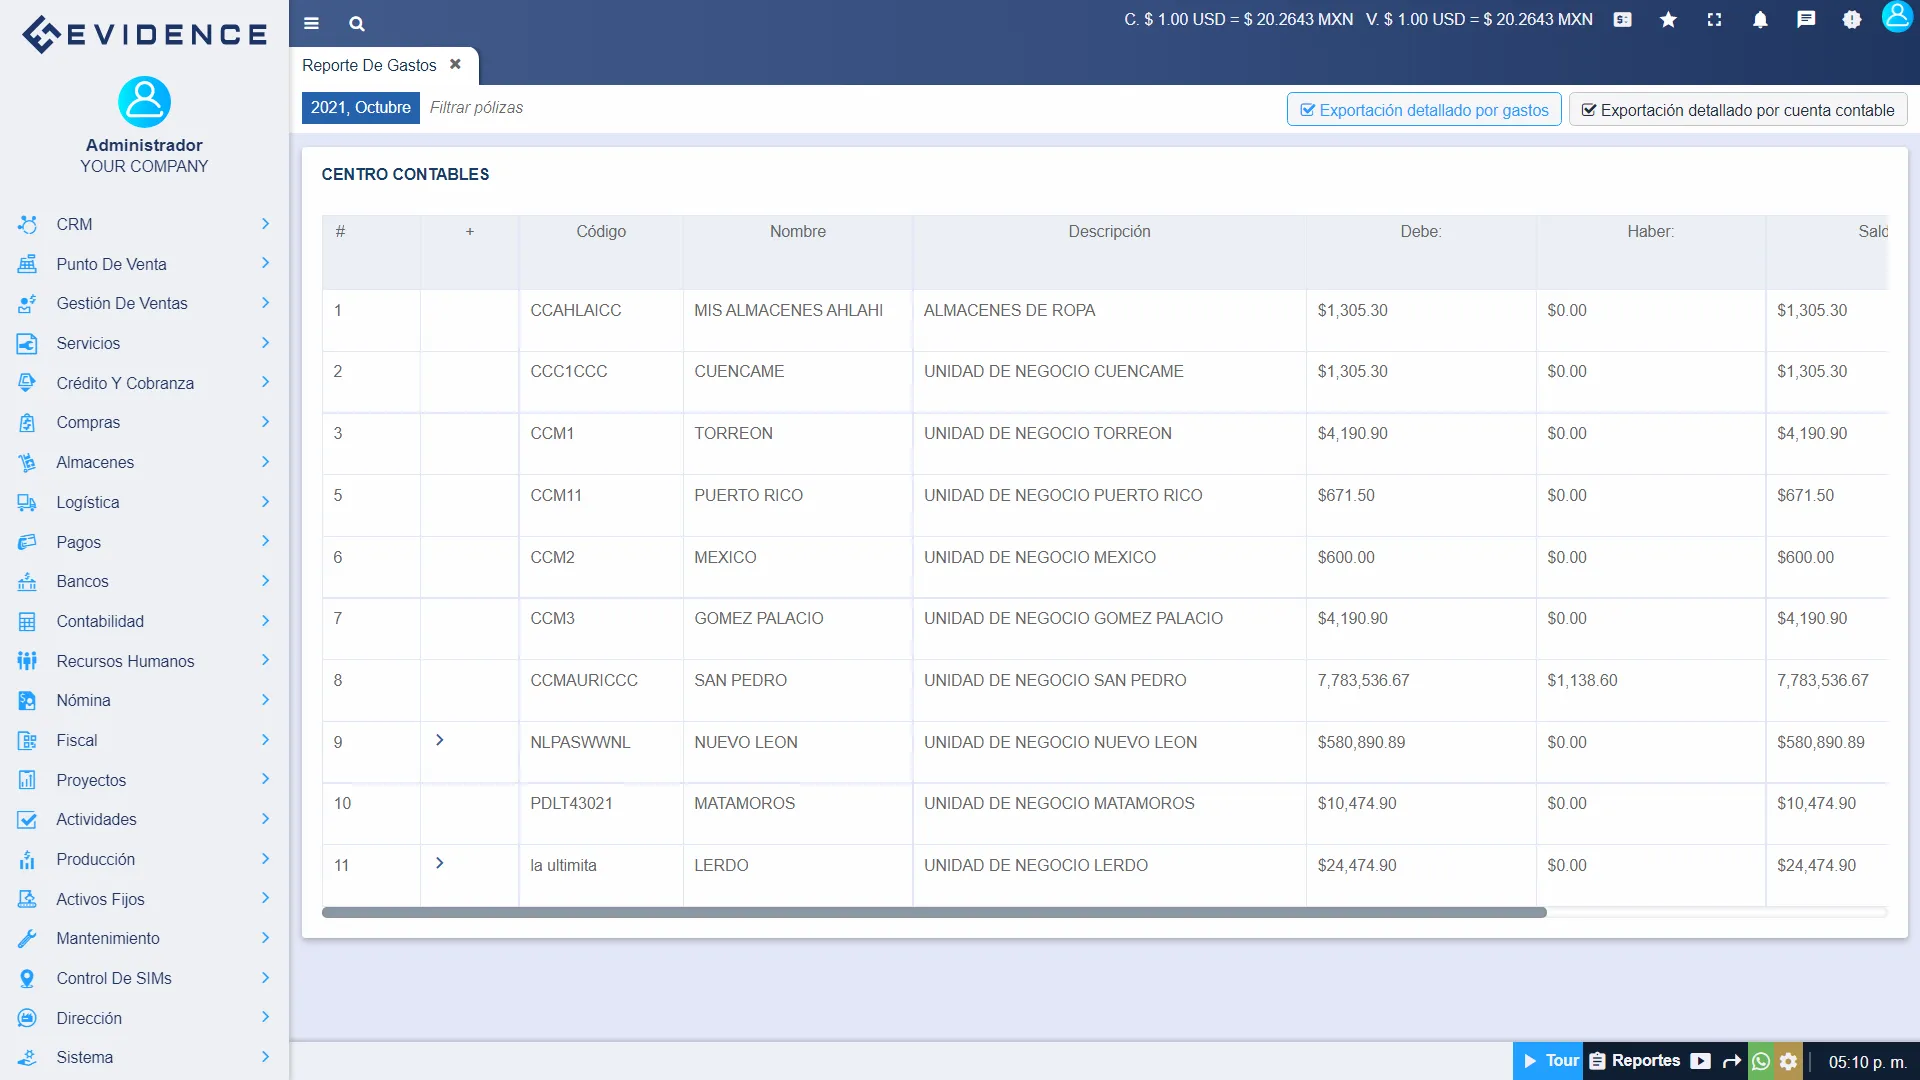Click the 2021, Octubre period button
Viewport: 1920px width, 1080px height.
click(360, 107)
